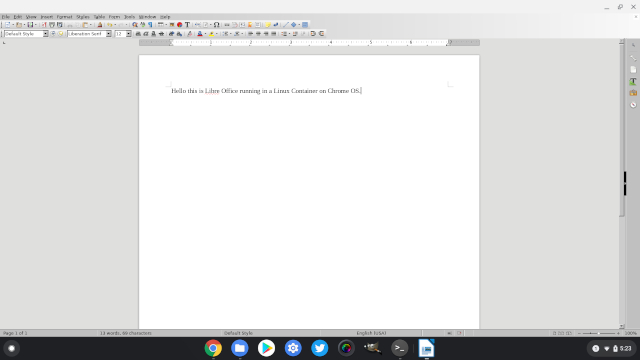Screen dimensions: 640x360
Task: Export directly as PDF
Action: coord(44,24)
